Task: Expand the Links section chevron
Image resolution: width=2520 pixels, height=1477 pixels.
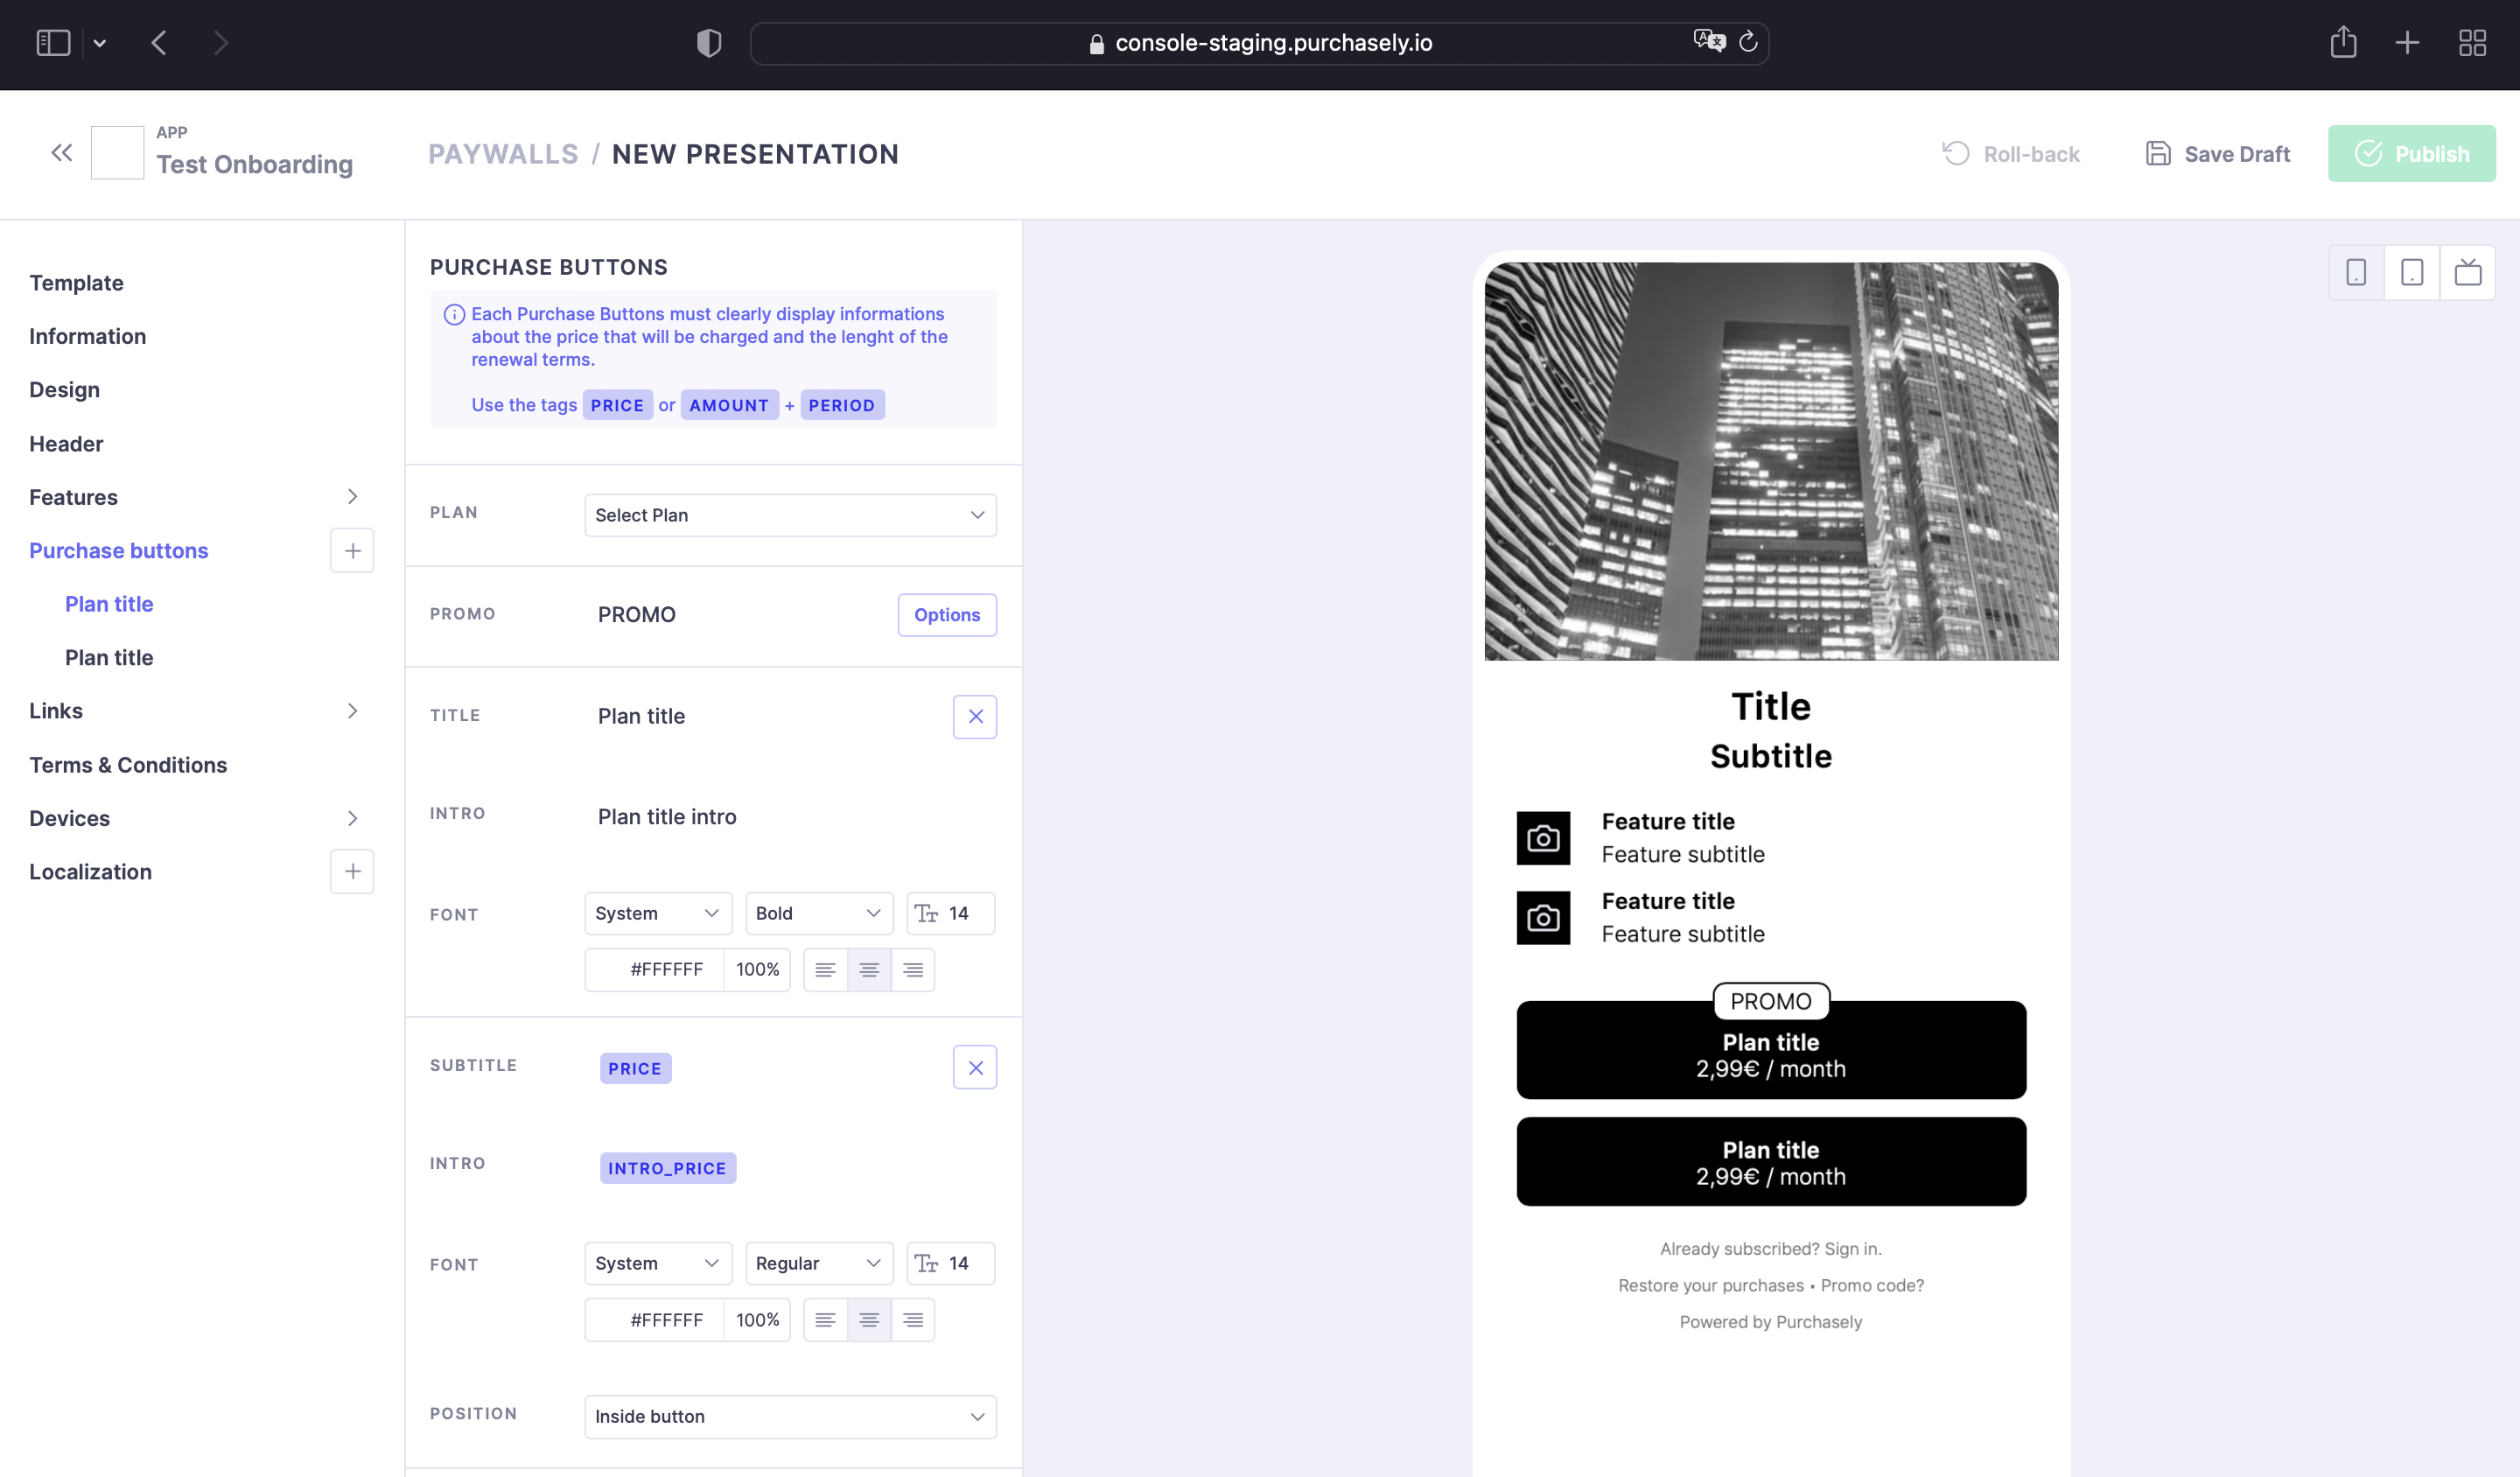Action: point(352,711)
